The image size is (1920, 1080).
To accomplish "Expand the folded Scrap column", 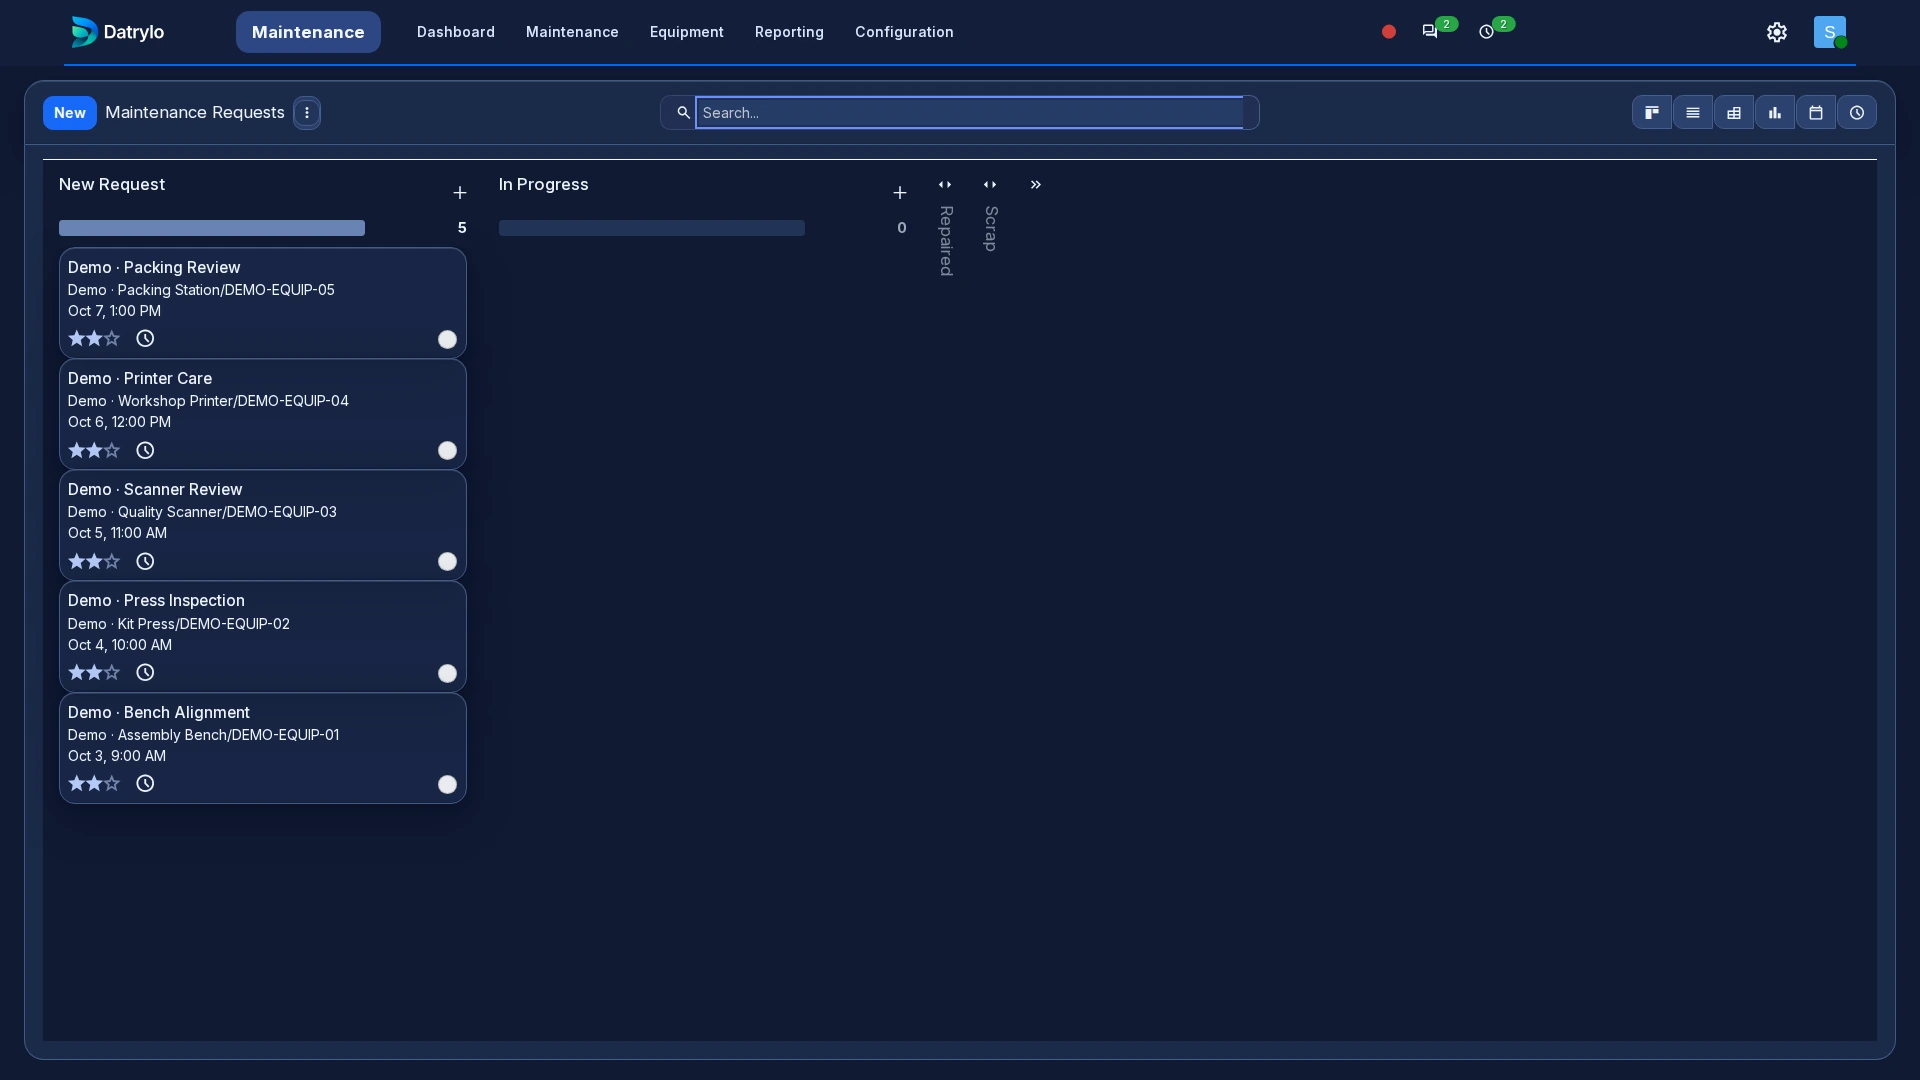I will click(x=990, y=185).
